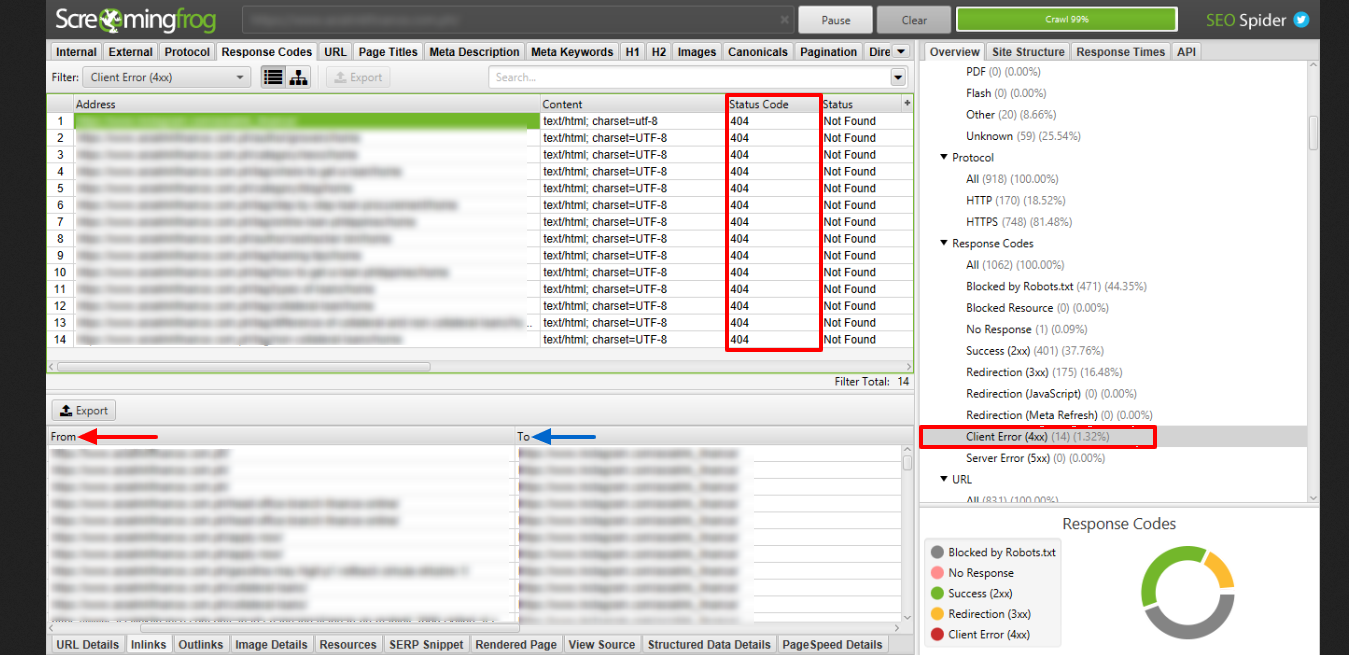The image size is (1349, 655).
Task: Switch to list view icon
Action: pyautogui.click(x=272, y=77)
